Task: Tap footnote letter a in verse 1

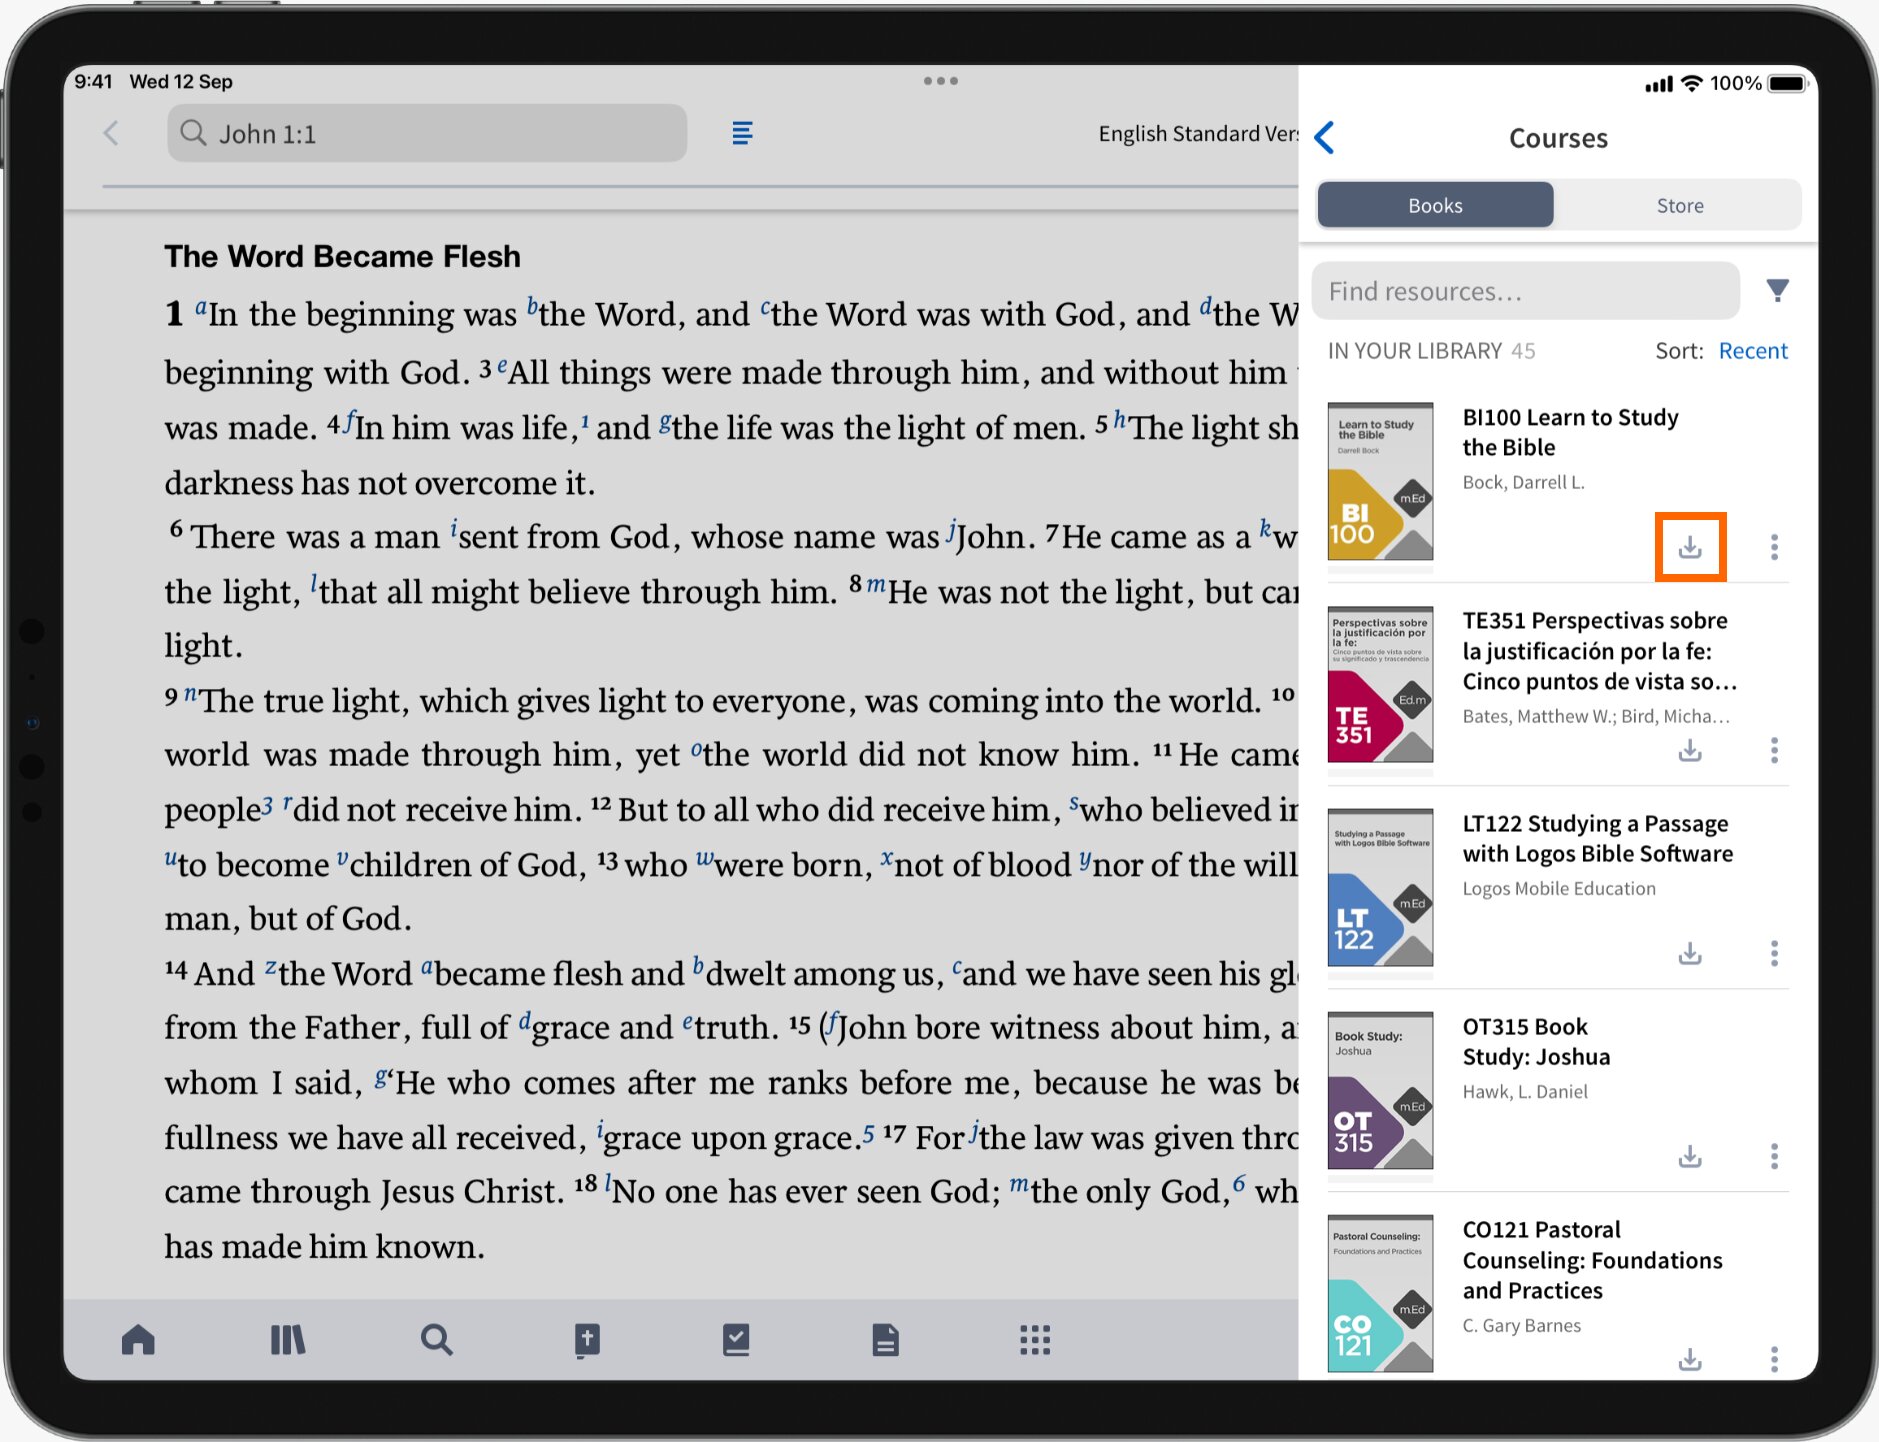Action: point(201,307)
